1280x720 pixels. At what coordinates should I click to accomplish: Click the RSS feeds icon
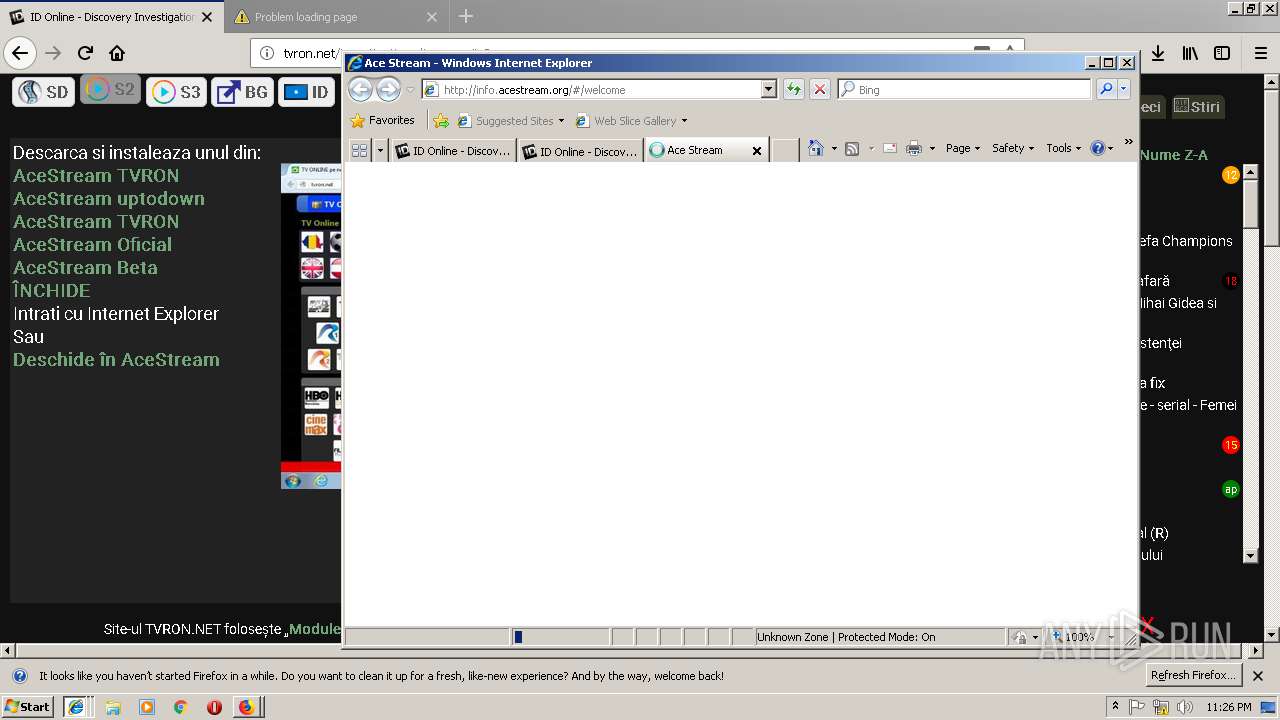click(852, 148)
